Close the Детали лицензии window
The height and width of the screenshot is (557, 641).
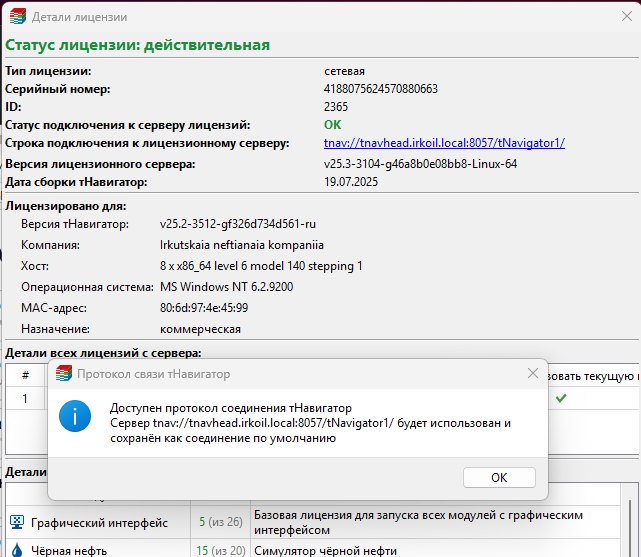pyautogui.click(x=626, y=16)
